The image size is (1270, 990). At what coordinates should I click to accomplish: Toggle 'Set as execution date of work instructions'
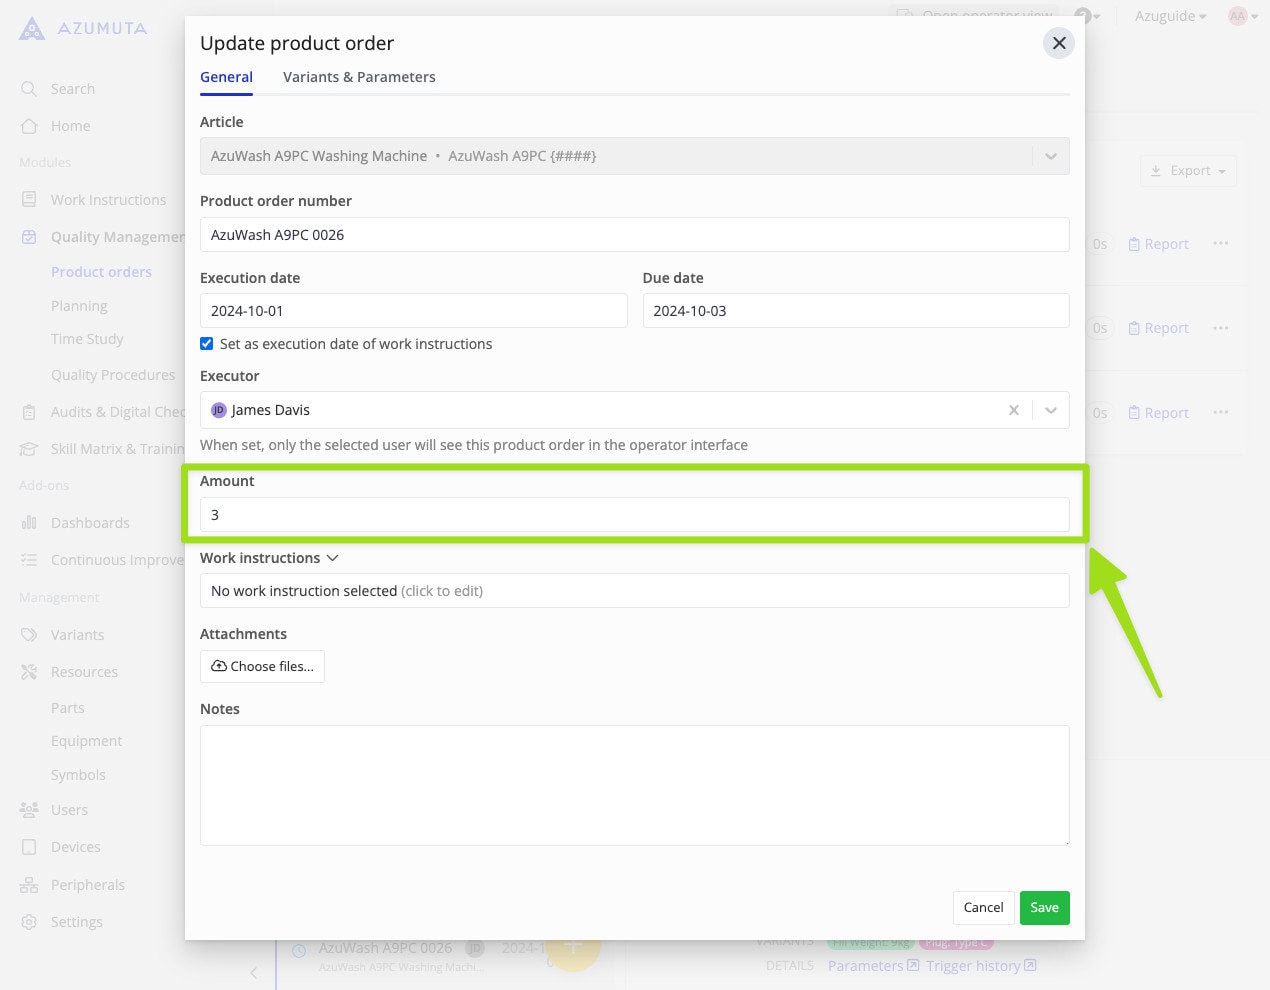pyautogui.click(x=206, y=343)
